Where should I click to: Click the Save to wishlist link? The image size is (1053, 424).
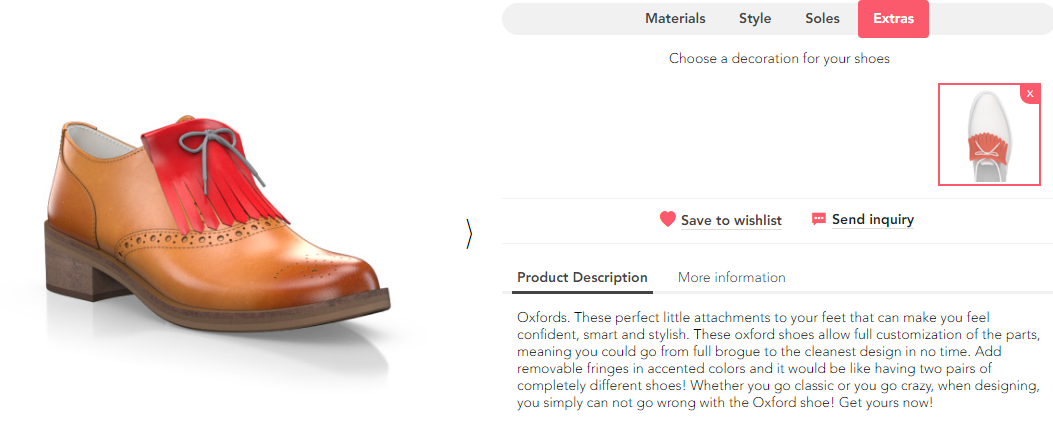point(731,220)
